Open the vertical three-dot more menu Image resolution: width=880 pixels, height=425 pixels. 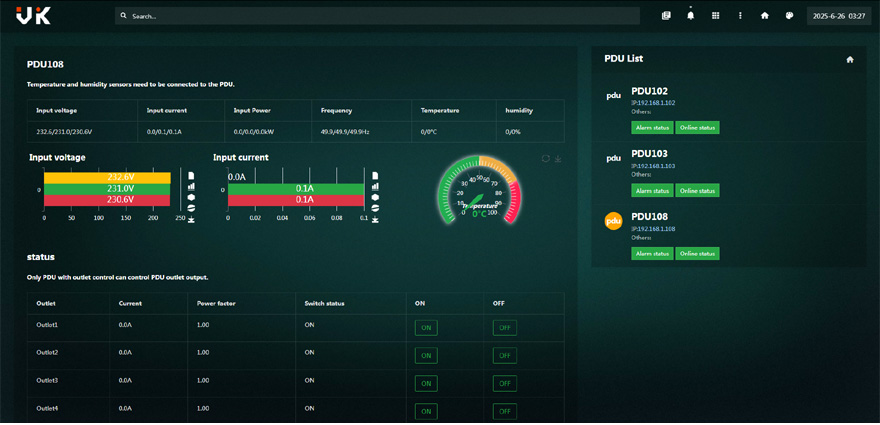740,16
